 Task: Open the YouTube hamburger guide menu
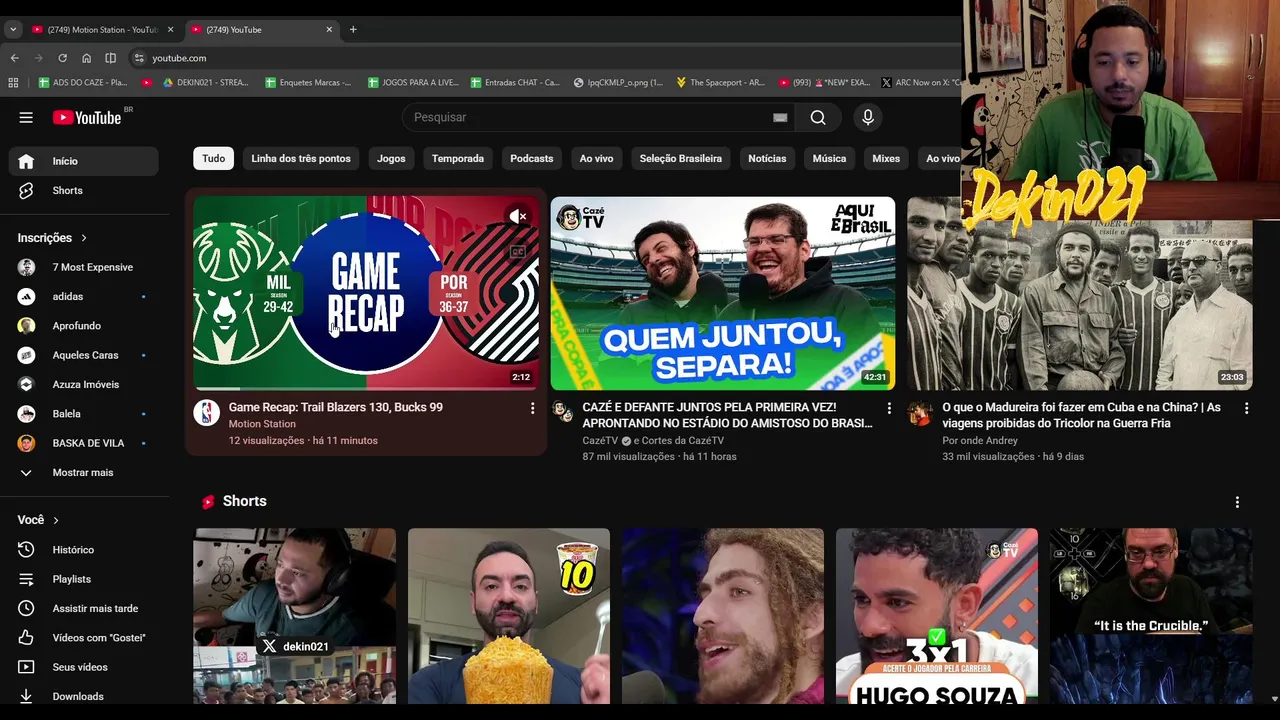(x=26, y=117)
